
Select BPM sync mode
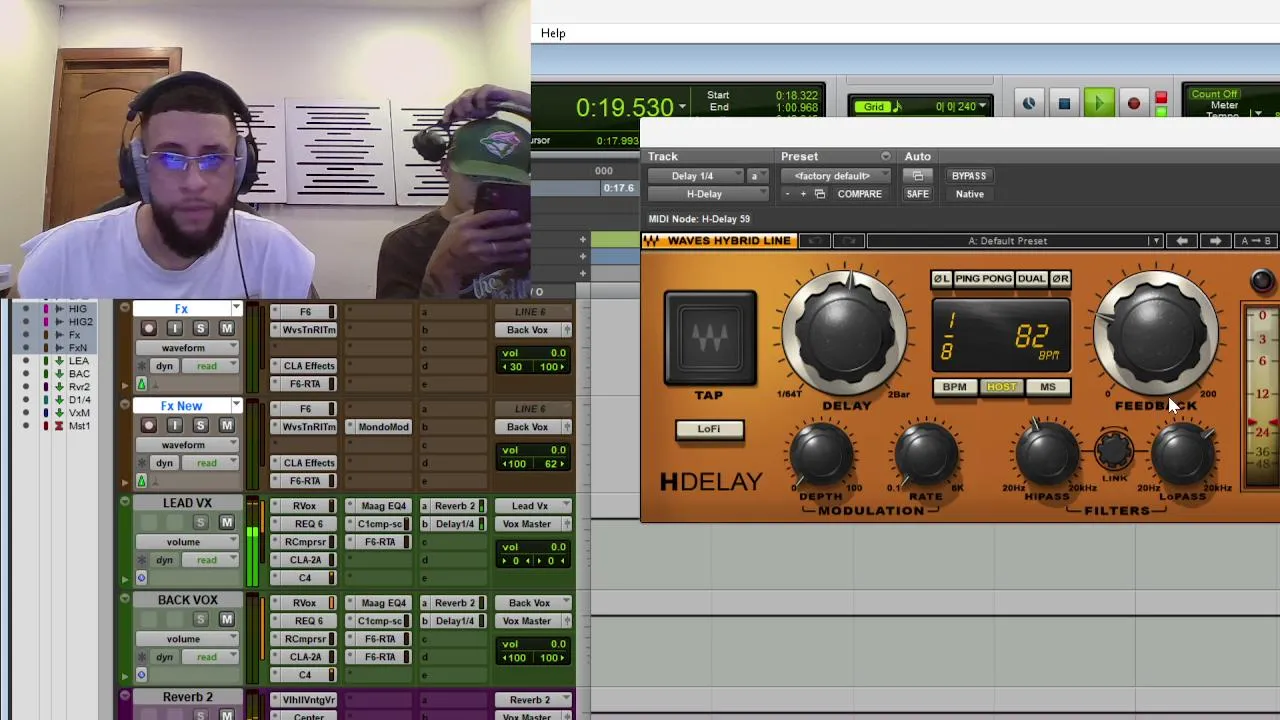954,387
